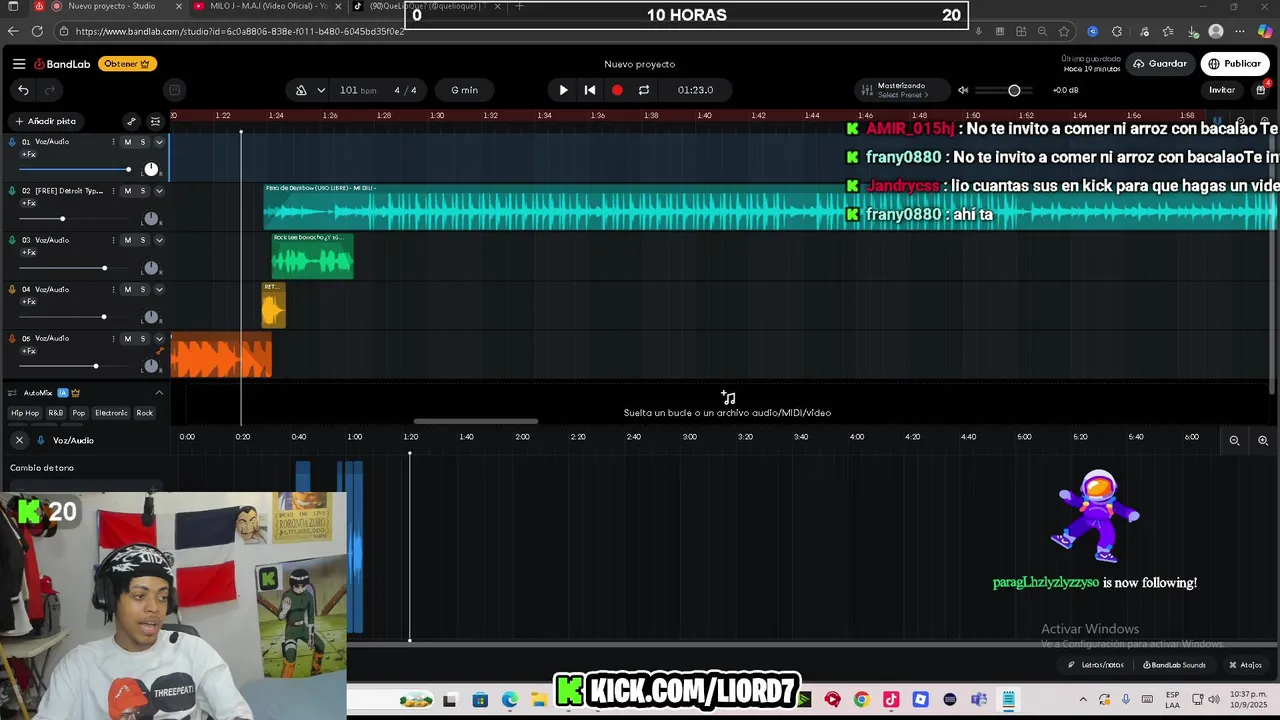
Task: Solo track 05 Voz/Audio
Action: tap(142, 339)
